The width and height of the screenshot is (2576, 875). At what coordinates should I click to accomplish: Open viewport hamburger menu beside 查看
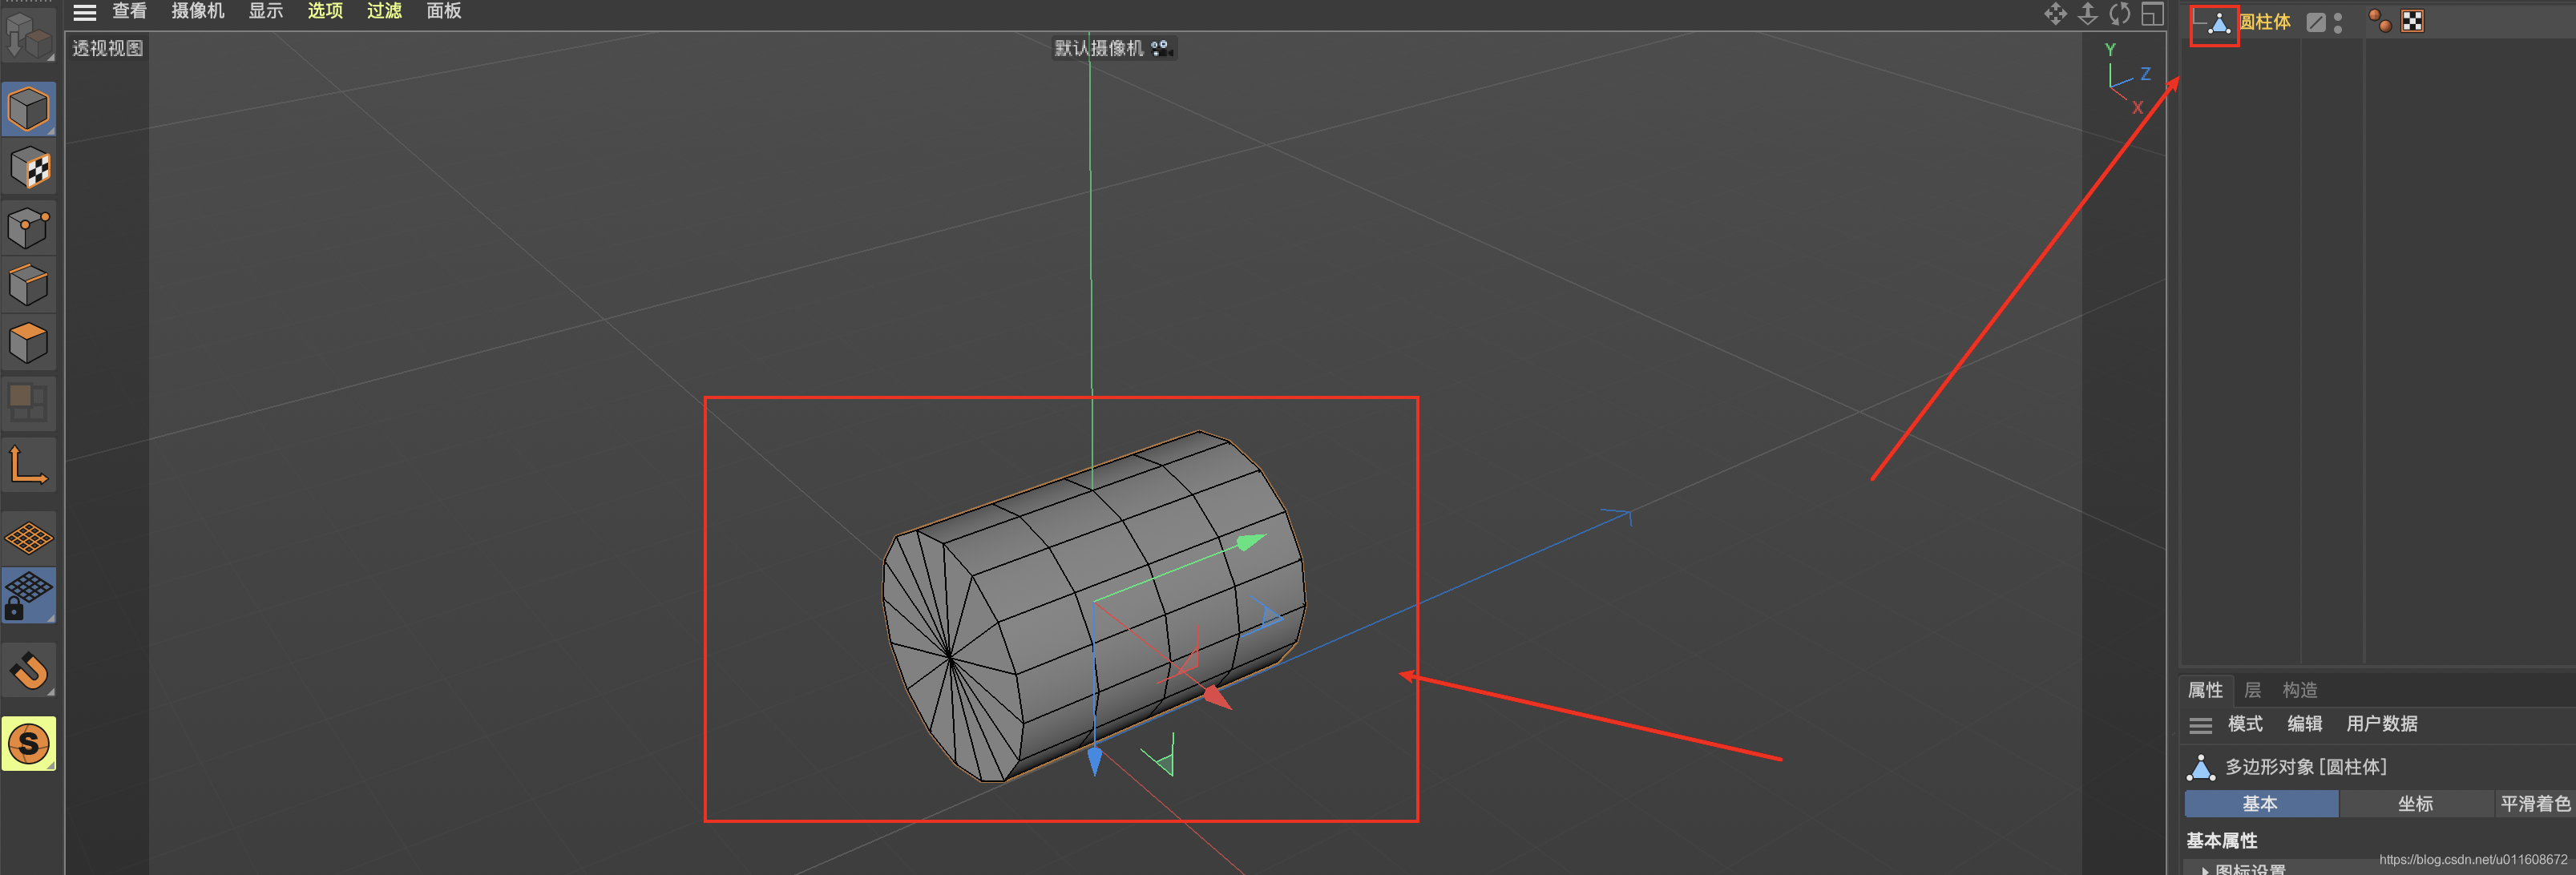[x=85, y=12]
